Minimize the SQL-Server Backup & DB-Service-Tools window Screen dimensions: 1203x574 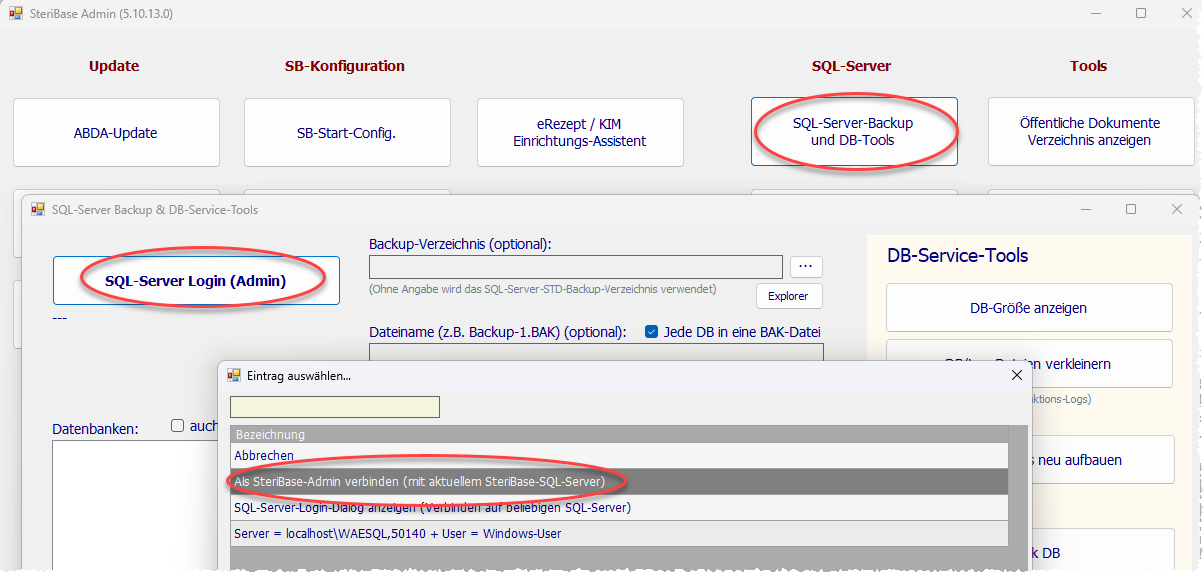pyautogui.click(x=1086, y=209)
